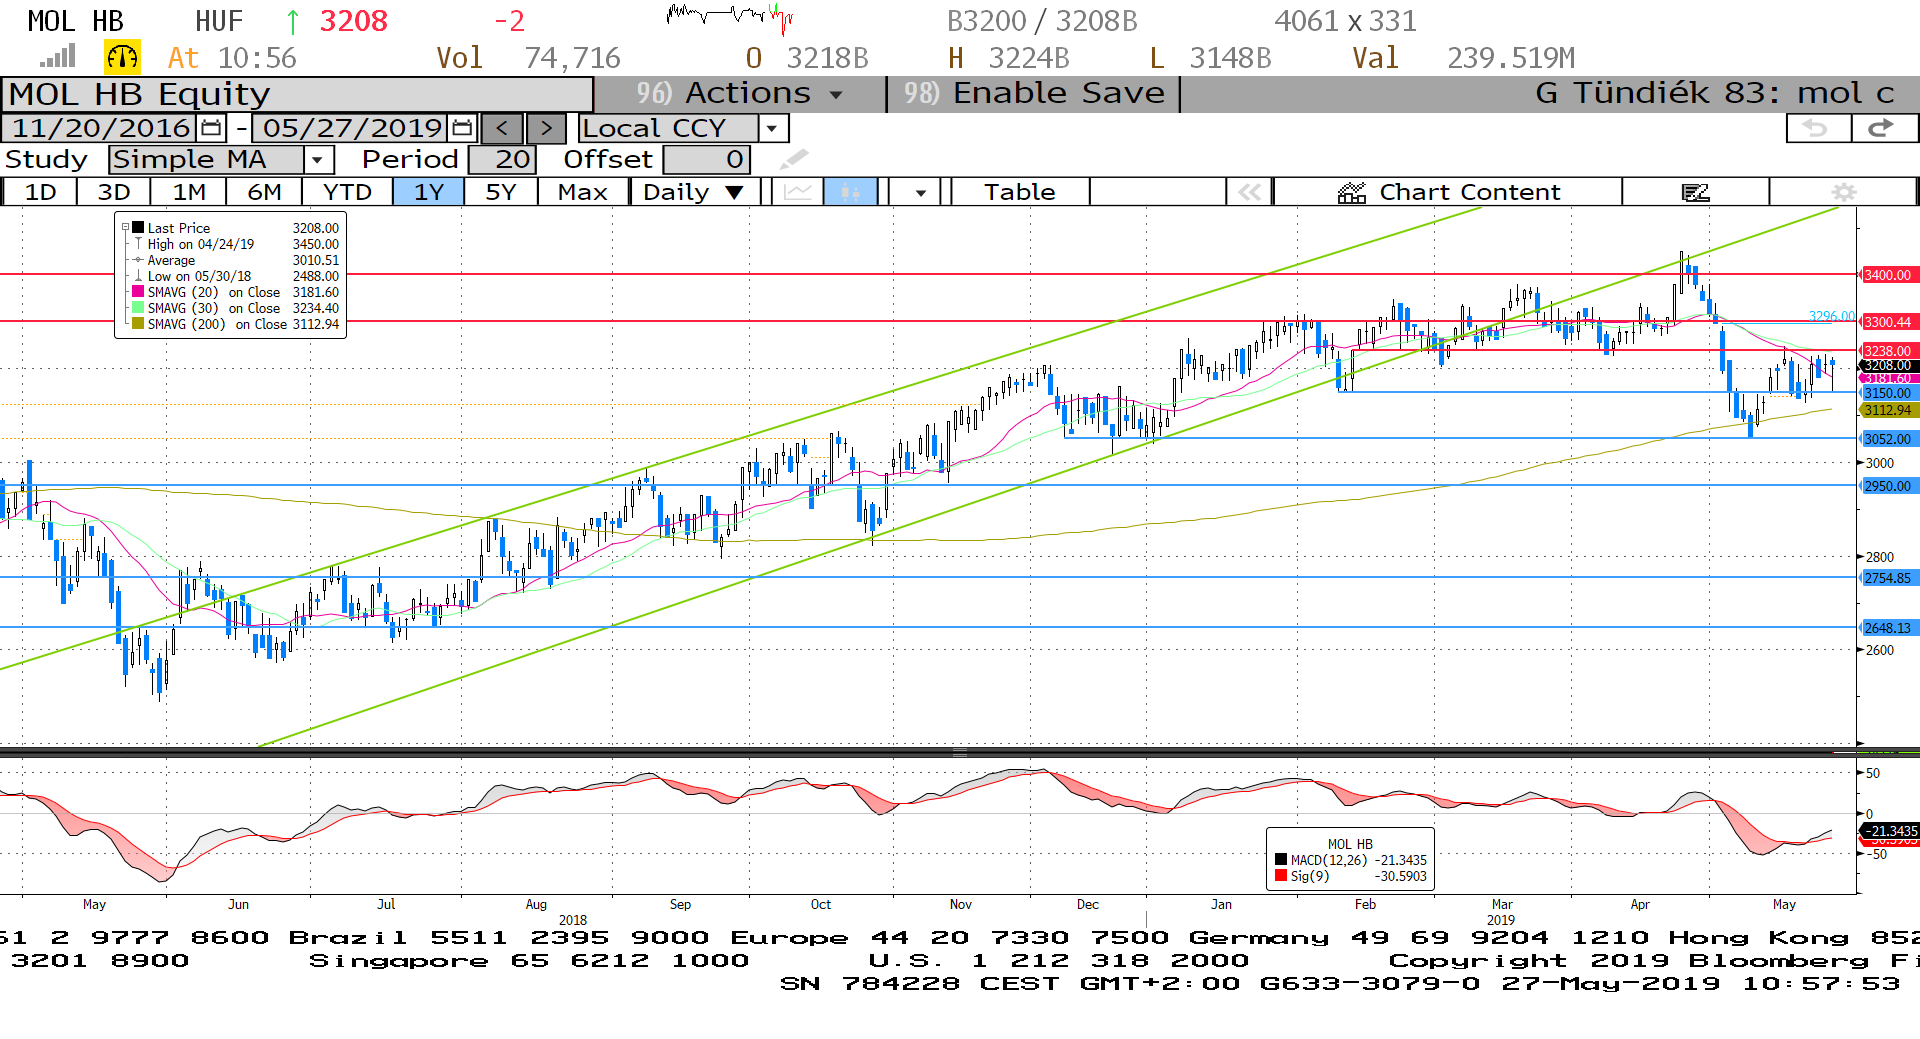Click the redo arrow button
The height and width of the screenshot is (1039, 1920).
[x=1884, y=128]
